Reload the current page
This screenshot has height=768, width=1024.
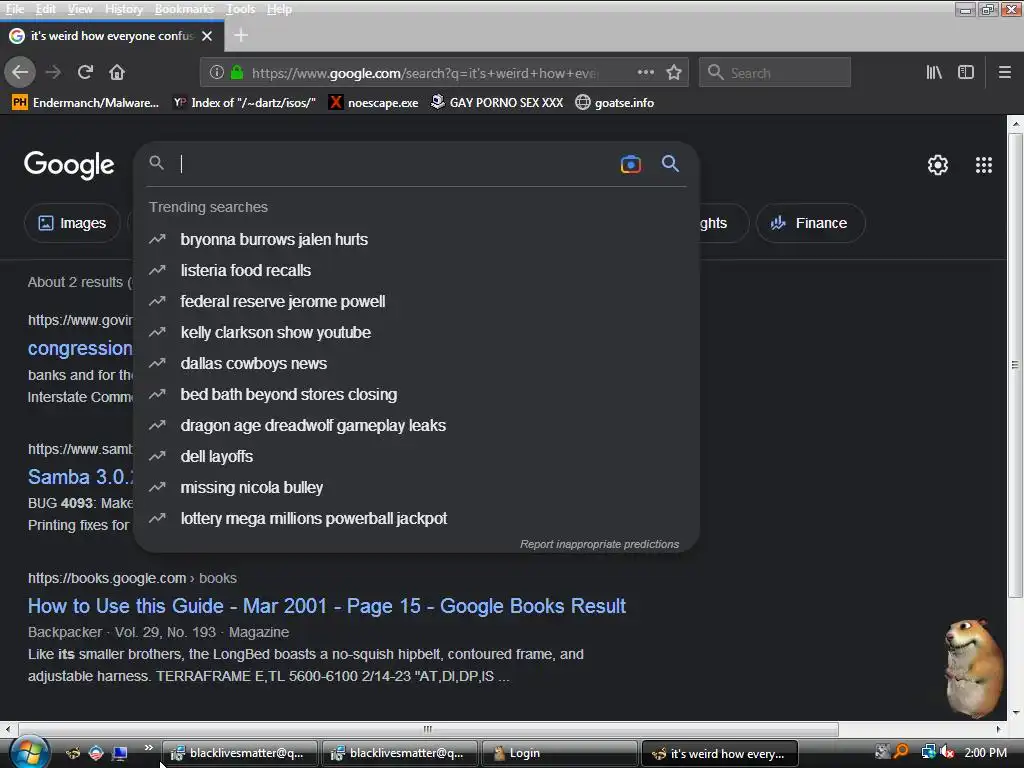85,72
